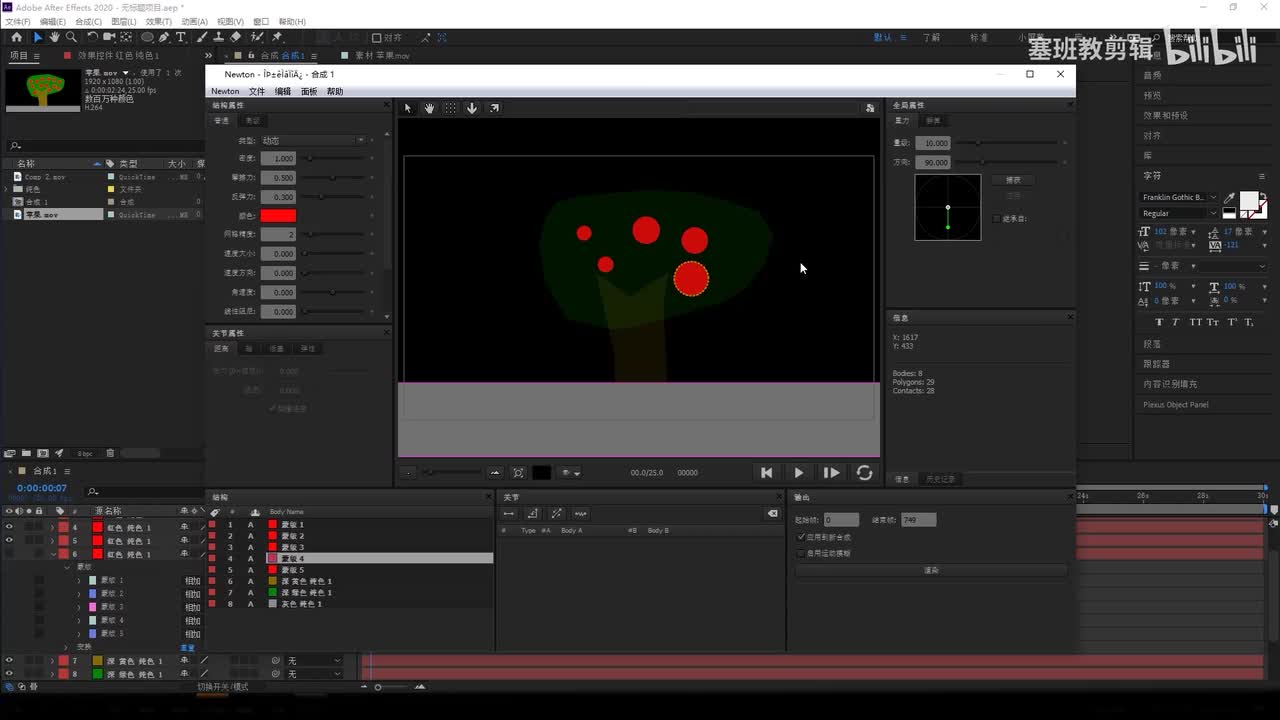Click the distance joint icon in 关节 panel
The height and width of the screenshot is (720, 1280).
pos(509,514)
